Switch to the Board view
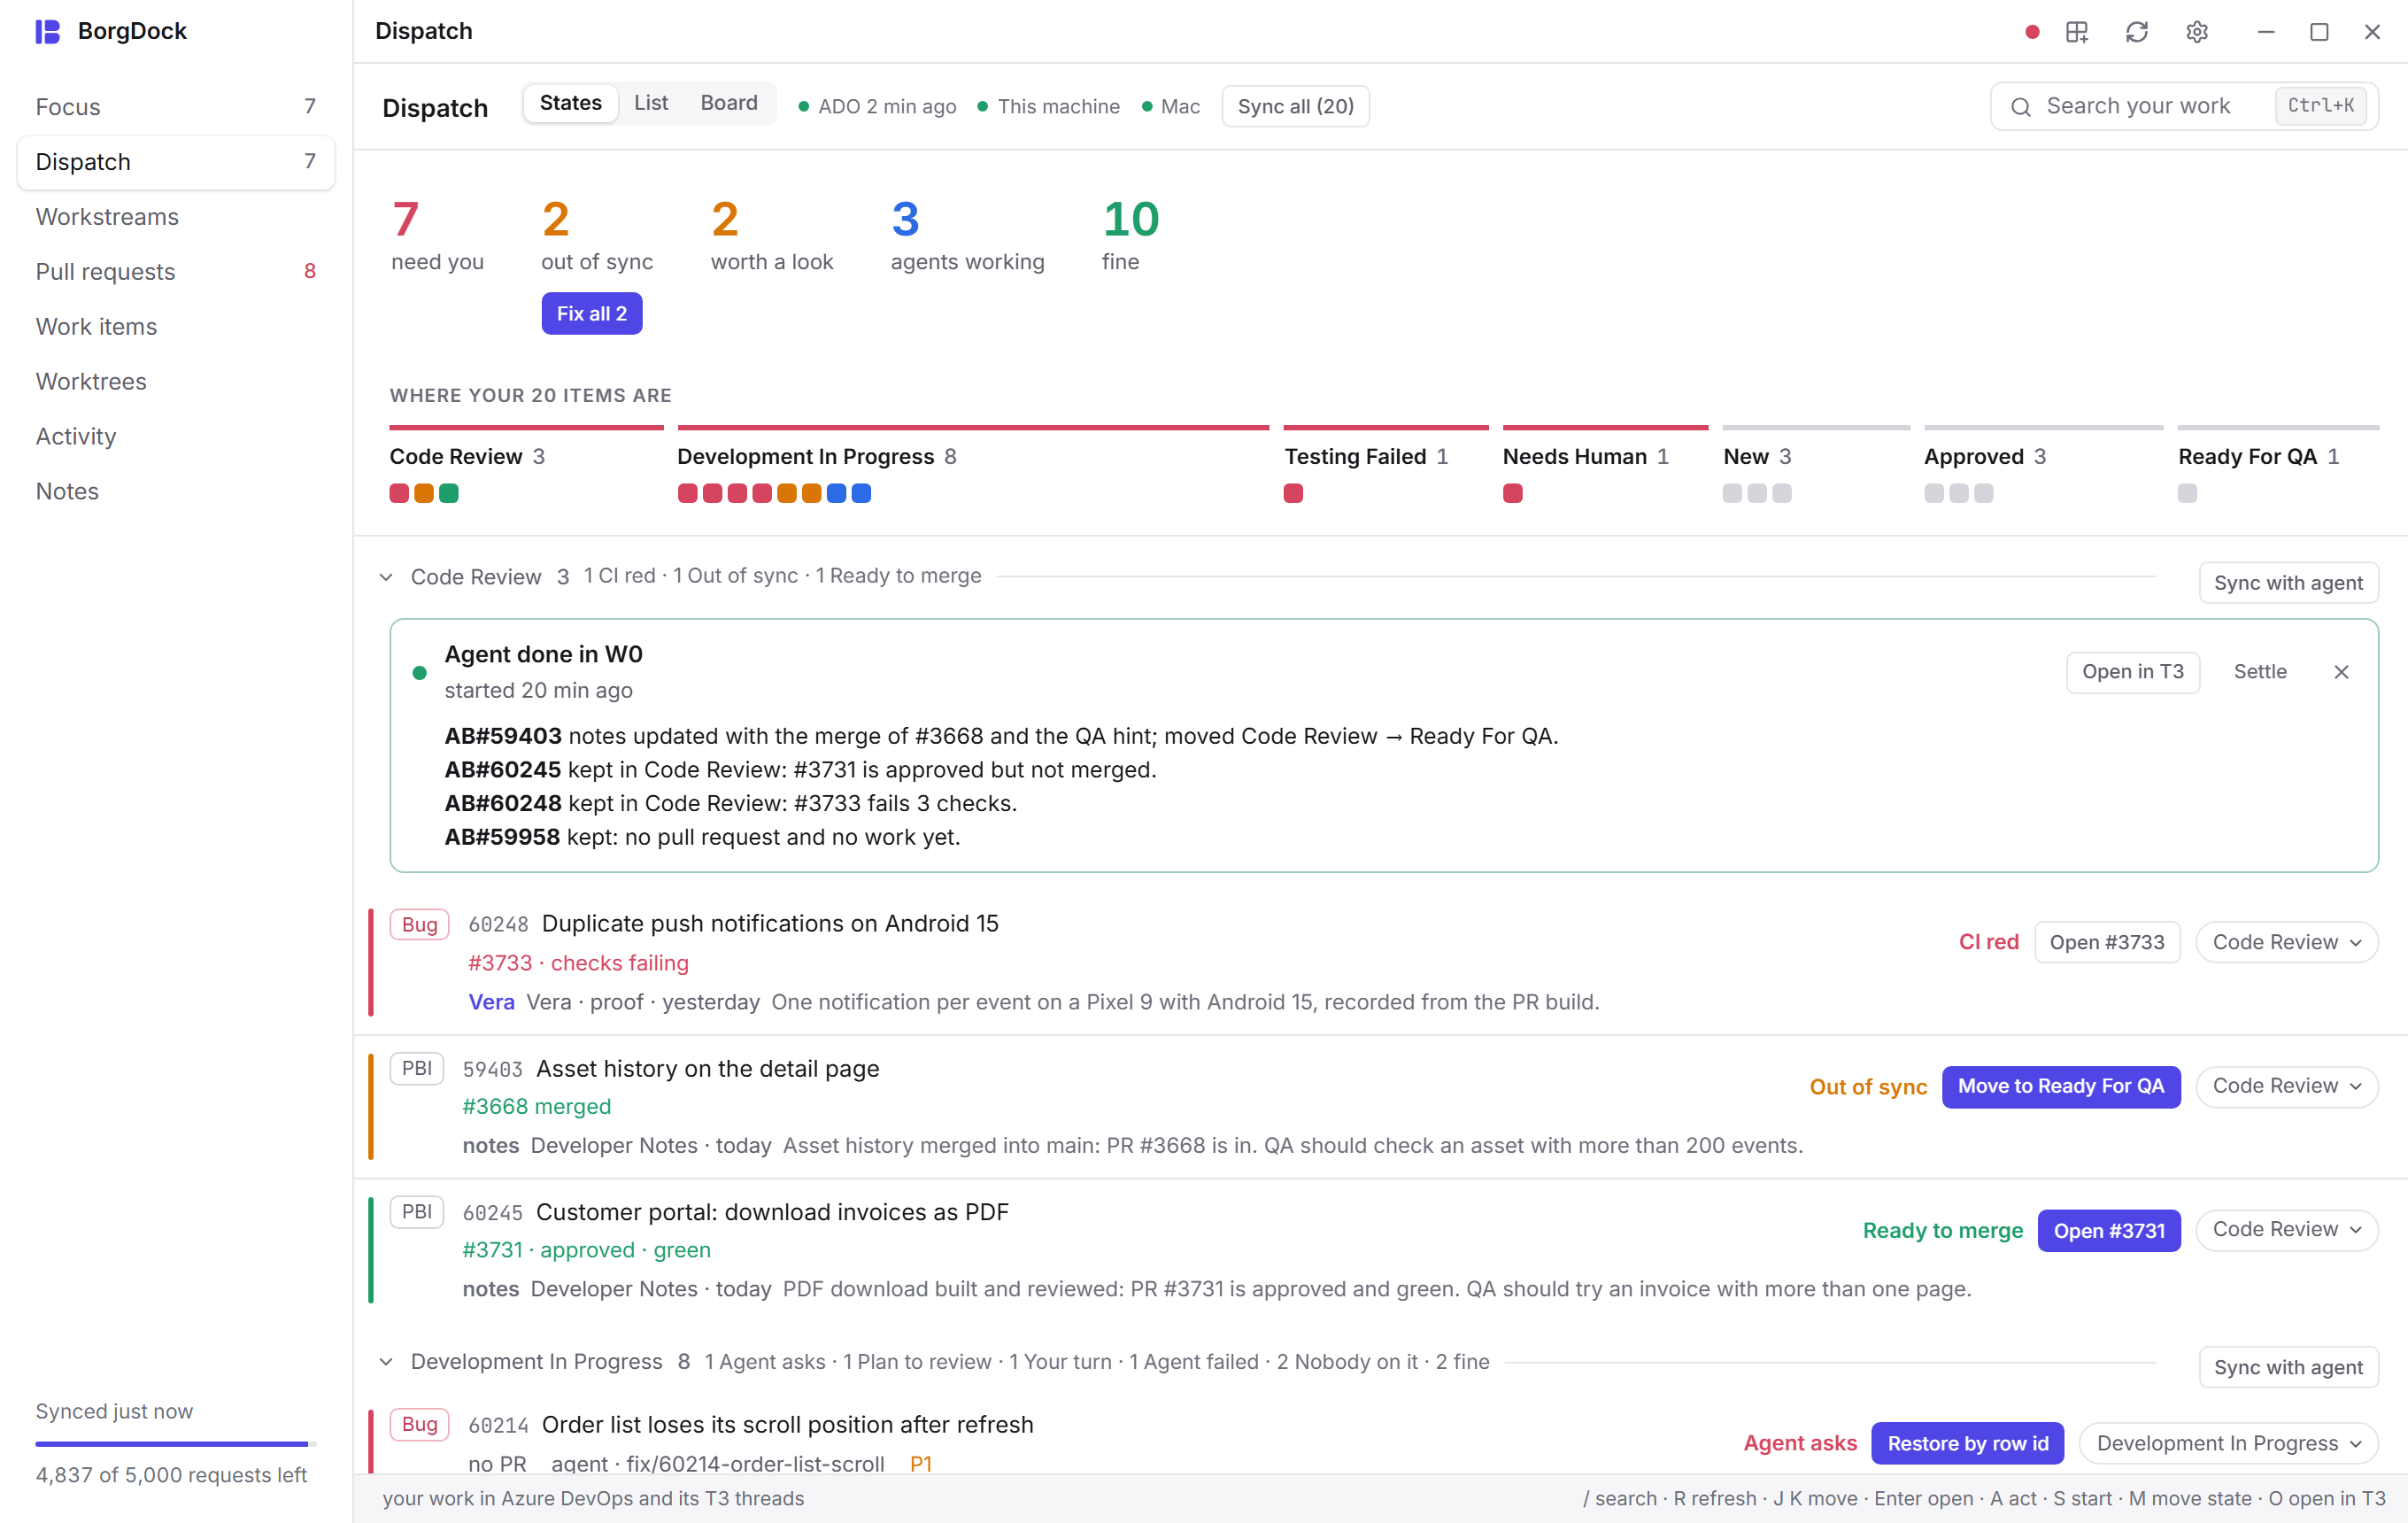Image resolution: width=2408 pixels, height=1523 pixels. pos(729,103)
